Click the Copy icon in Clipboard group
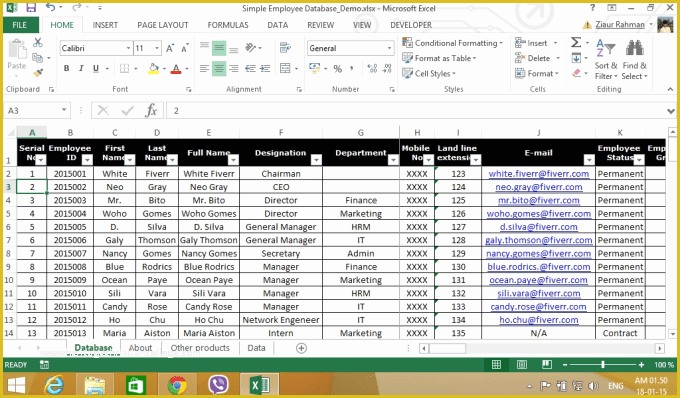This screenshot has width=680, height=398. [38, 57]
